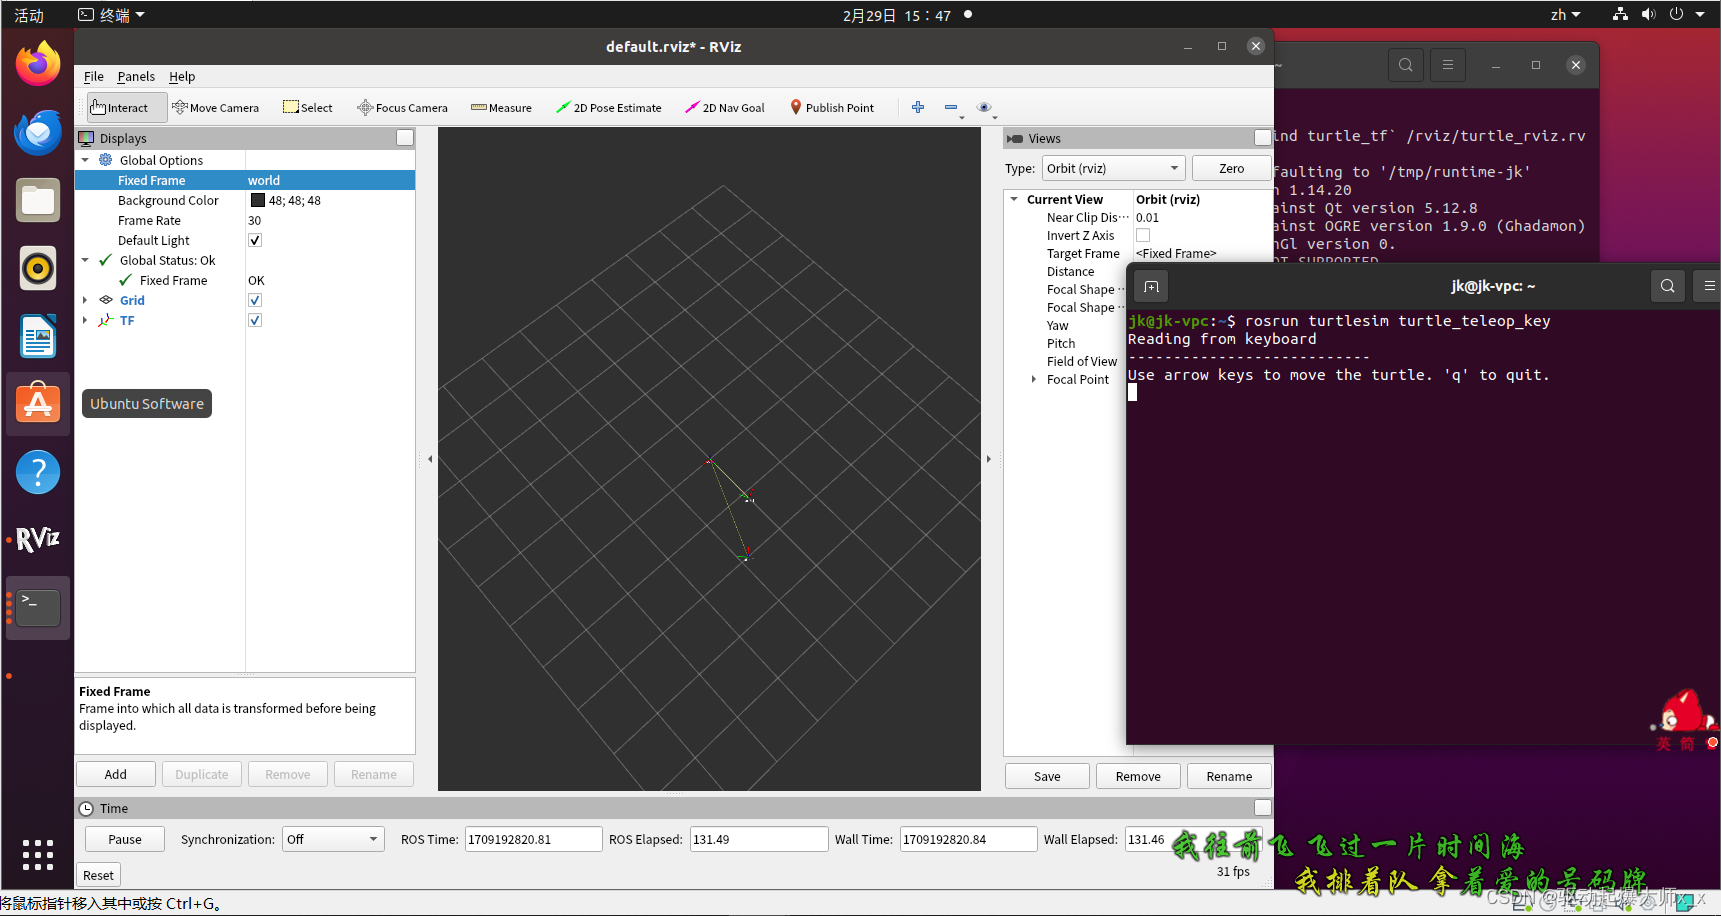Open RViz from the Ubuntu dock

(x=37, y=538)
